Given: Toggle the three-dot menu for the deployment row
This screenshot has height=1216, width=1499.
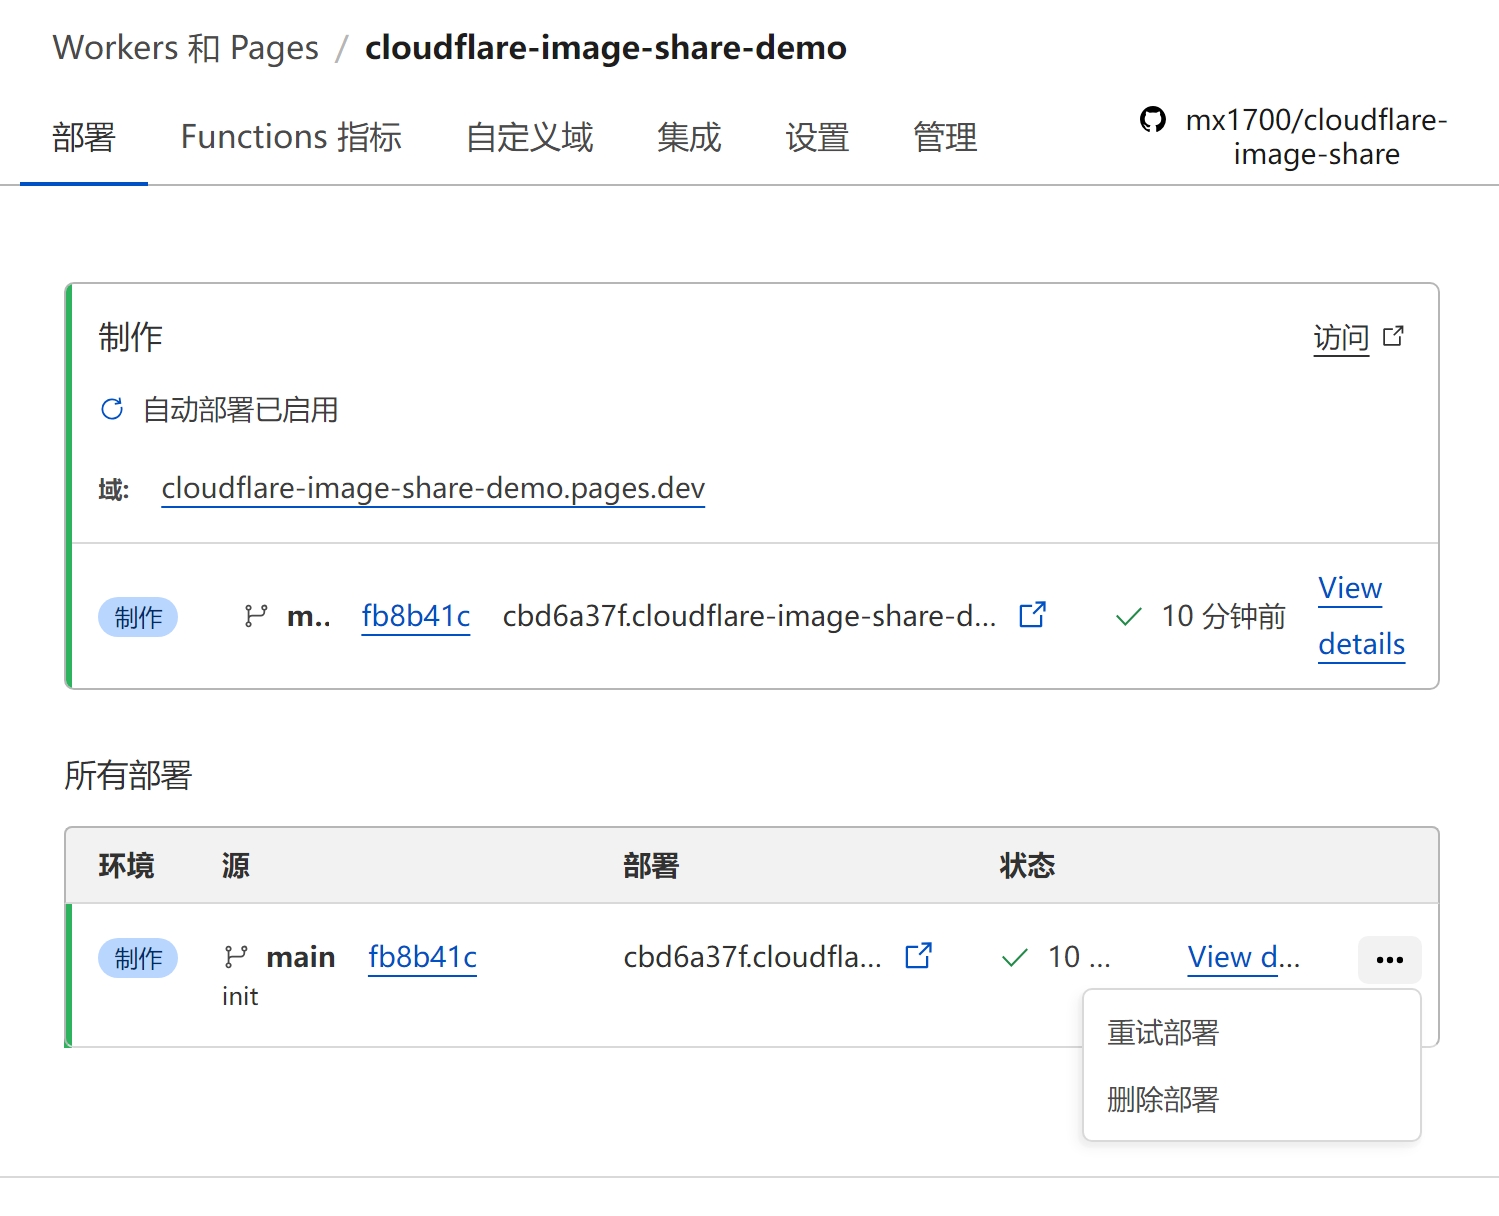Looking at the screenshot, I should coord(1389,960).
